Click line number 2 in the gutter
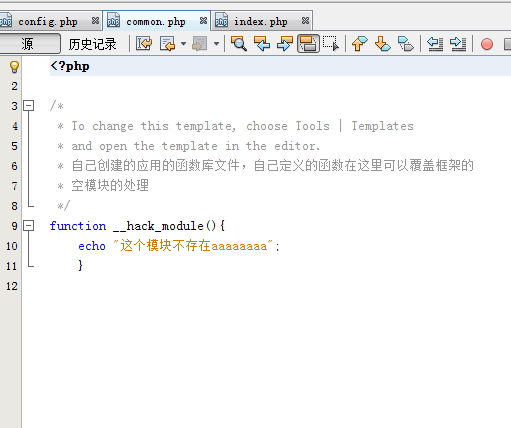Viewport: 511px width, 428px height. (14, 86)
